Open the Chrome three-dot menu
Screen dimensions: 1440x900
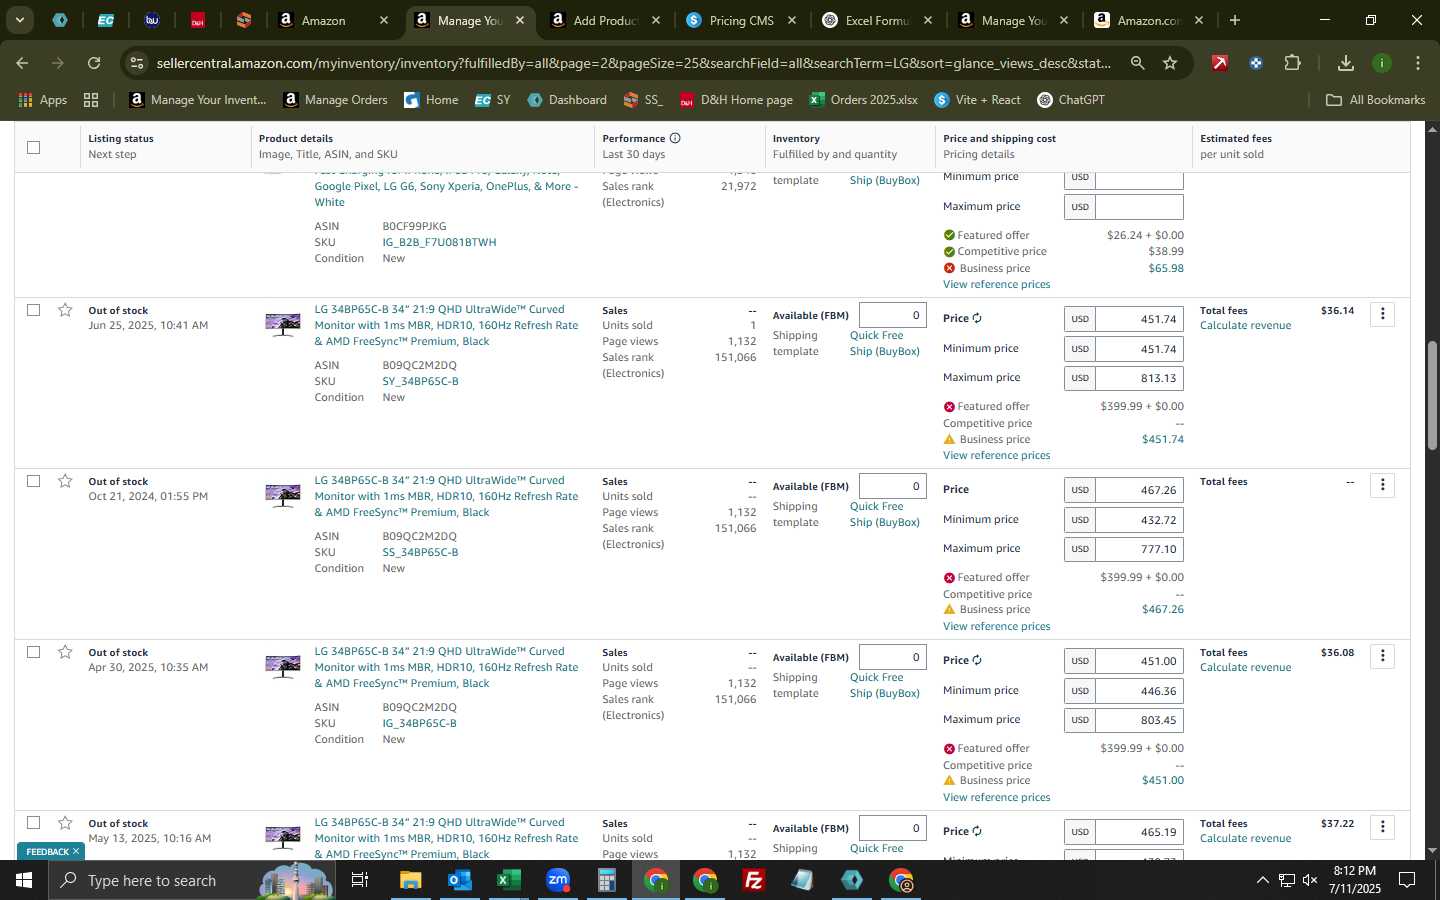(x=1418, y=63)
